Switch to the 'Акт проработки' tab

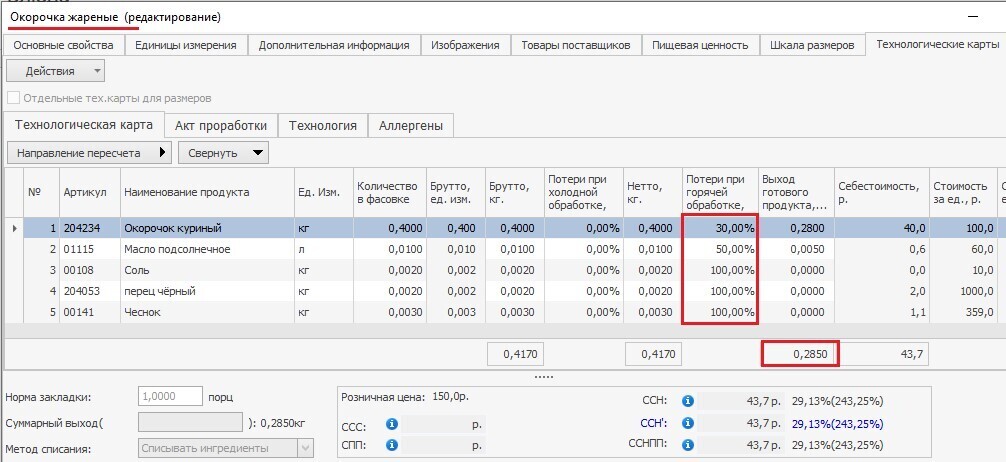point(221,125)
